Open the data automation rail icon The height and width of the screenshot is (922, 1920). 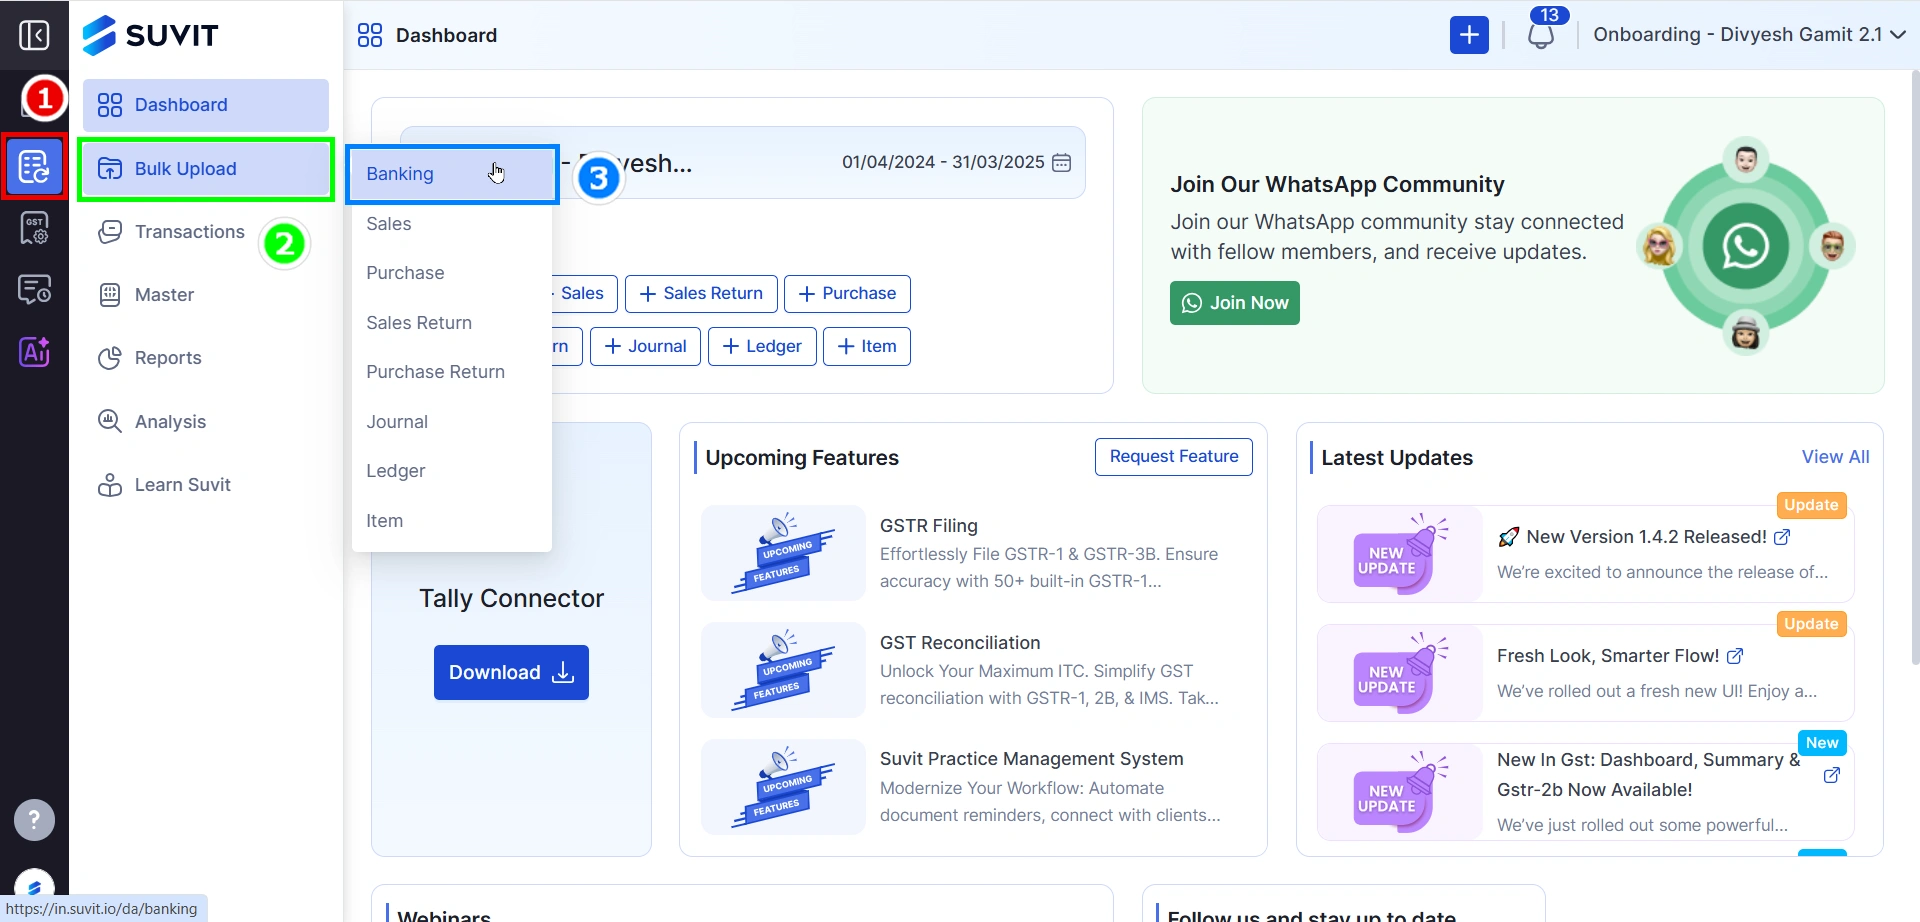(x=34, y=166)
